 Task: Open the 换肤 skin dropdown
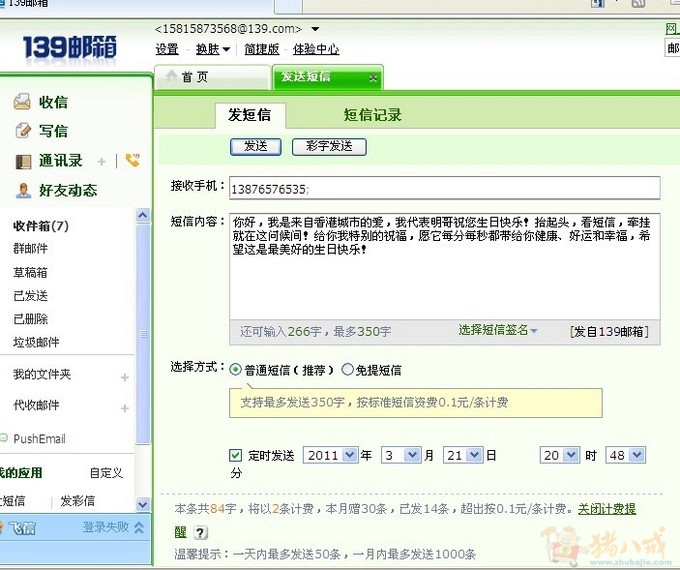(212, 49)
